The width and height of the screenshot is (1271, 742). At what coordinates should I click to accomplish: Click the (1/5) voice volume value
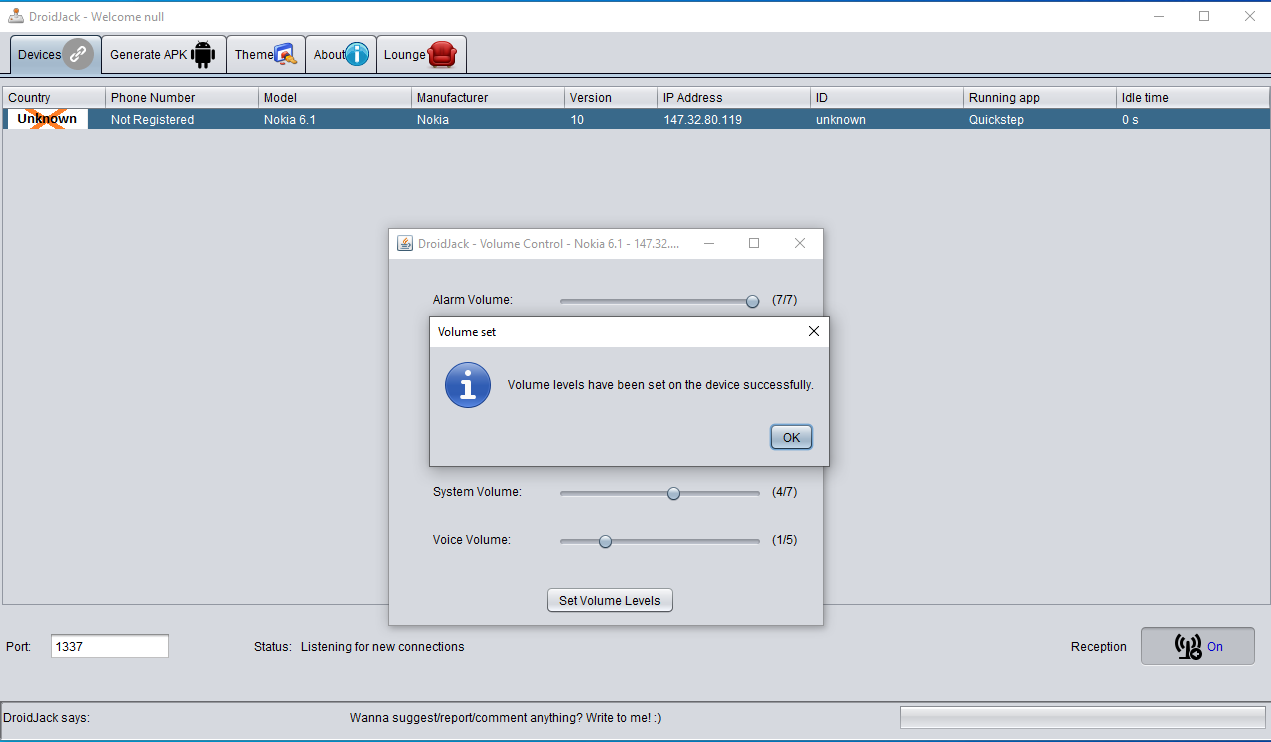(784, 540)
